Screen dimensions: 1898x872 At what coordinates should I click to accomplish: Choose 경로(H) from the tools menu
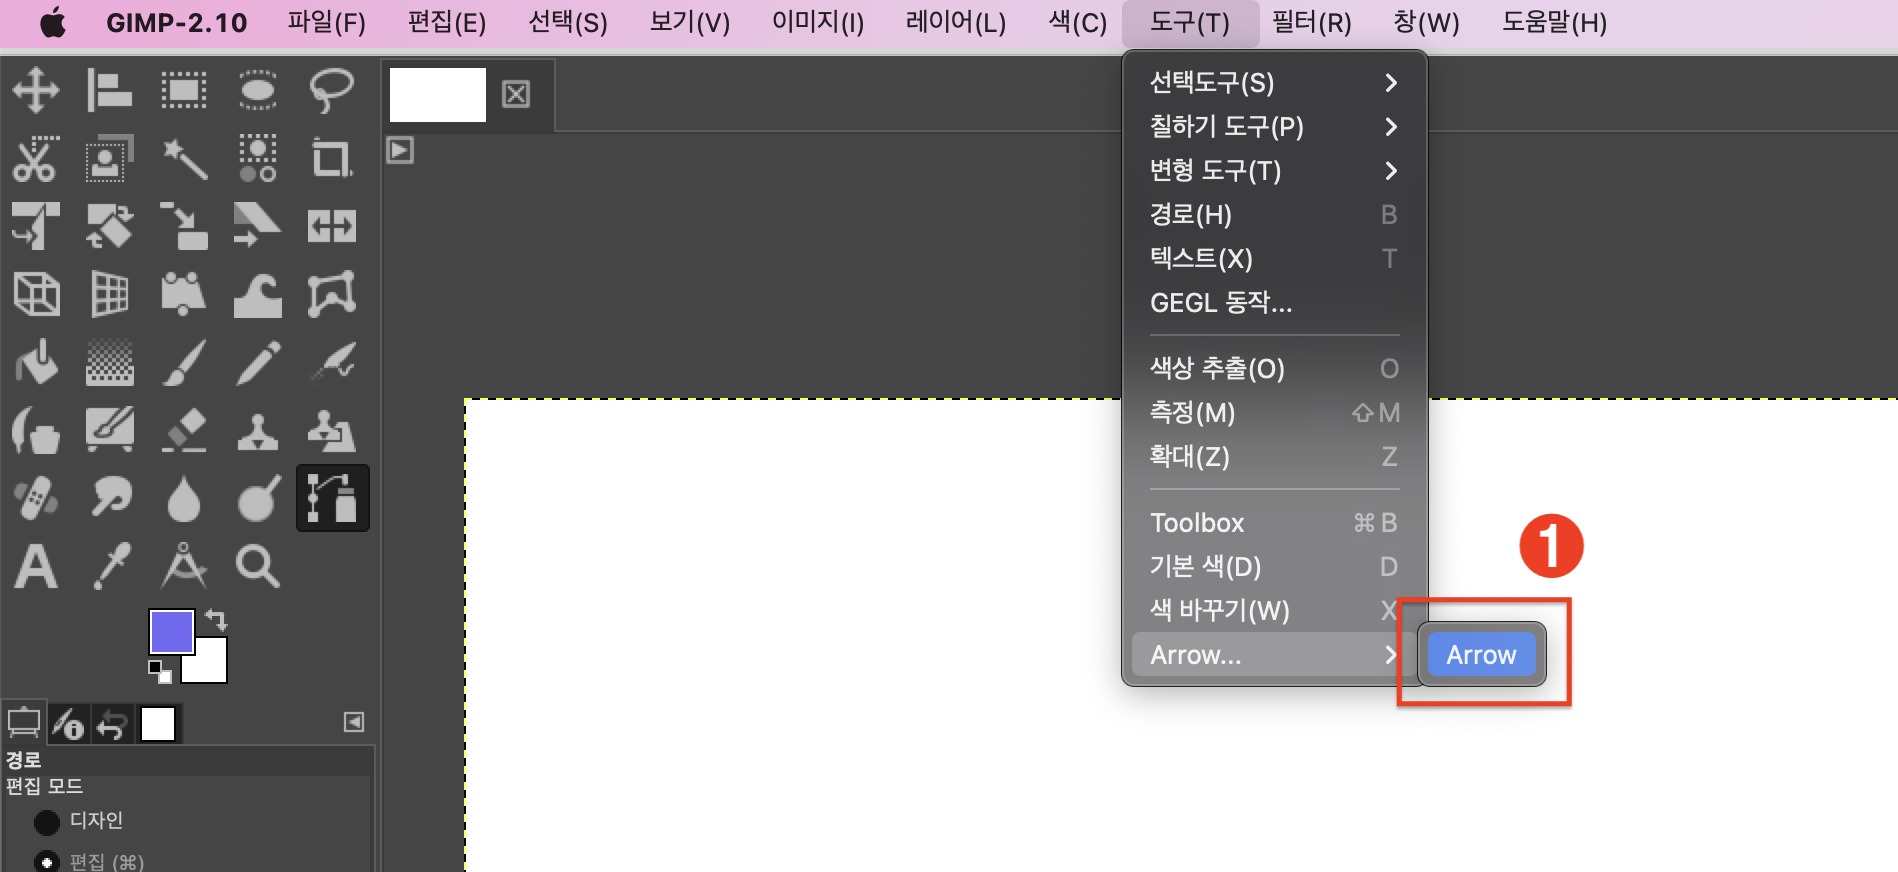click(1274, 214)
